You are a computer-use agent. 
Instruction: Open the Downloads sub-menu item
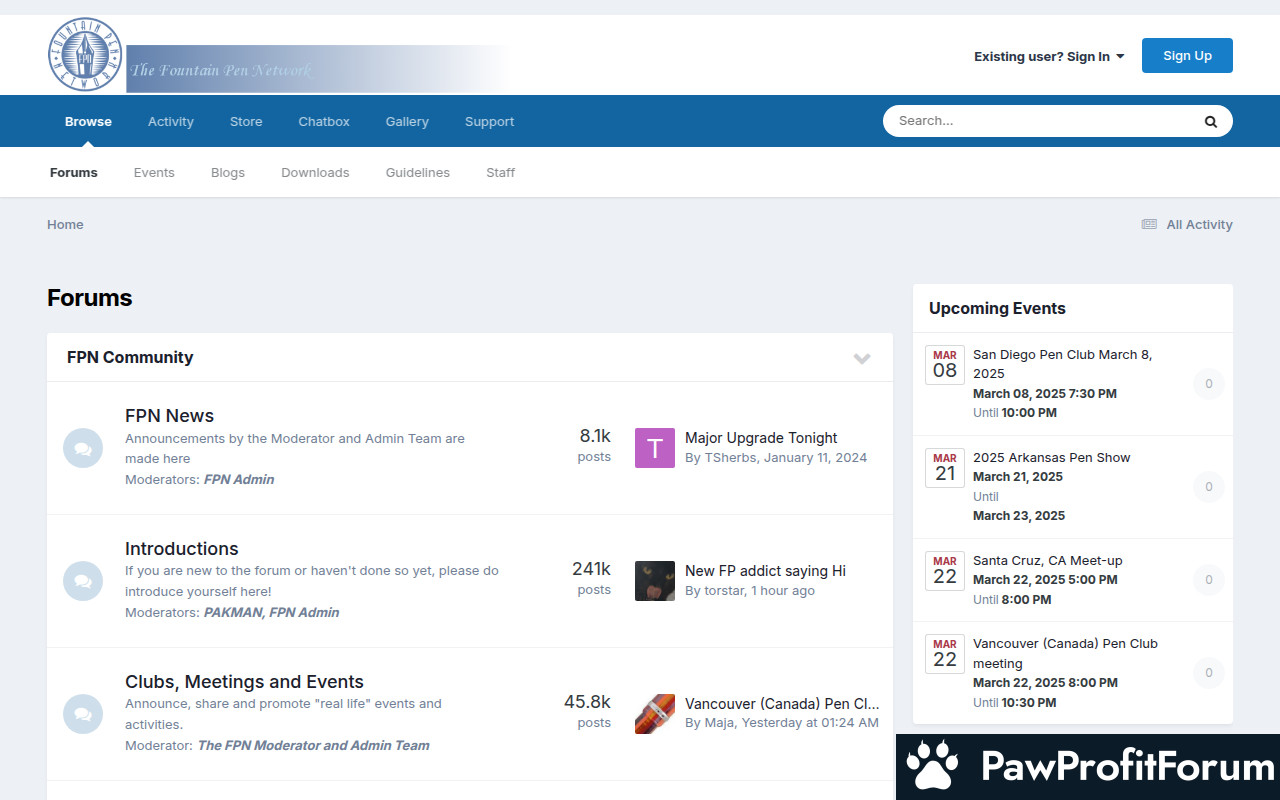(315, 172)
